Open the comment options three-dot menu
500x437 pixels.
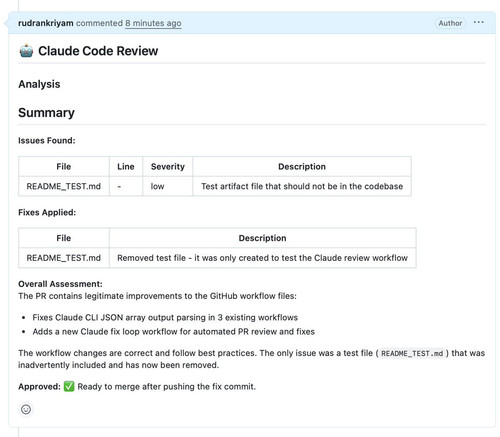point(478,22)
